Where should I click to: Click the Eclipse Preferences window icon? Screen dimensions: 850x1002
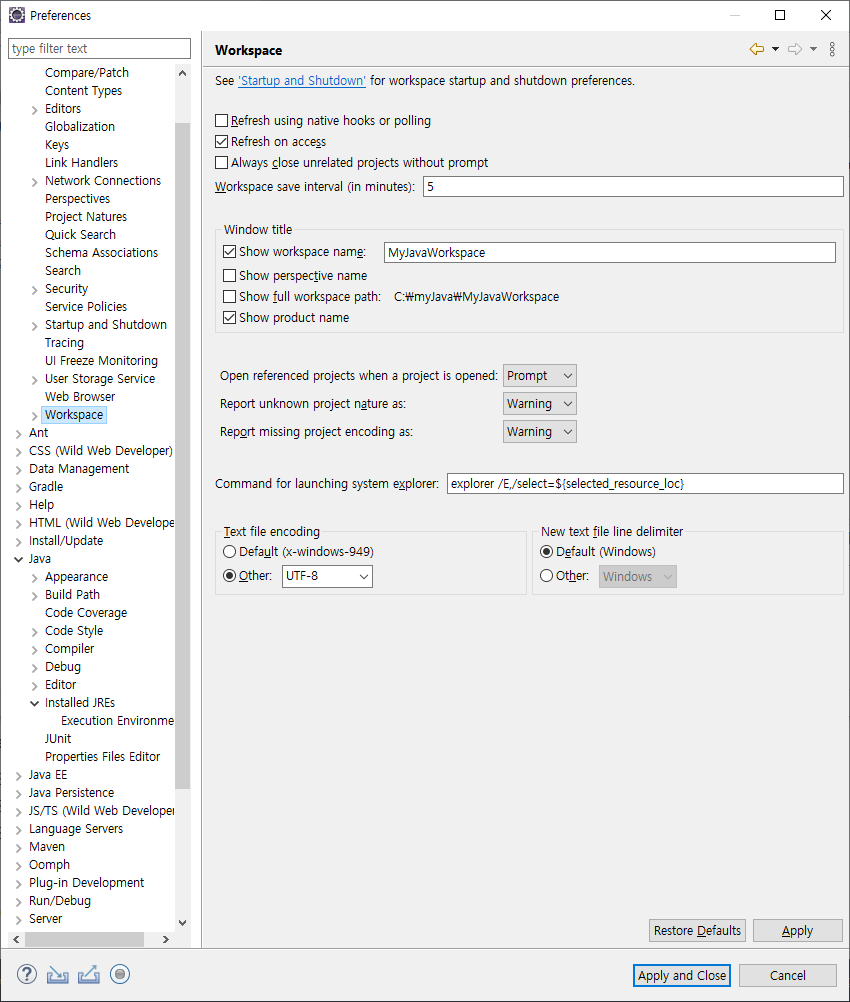(17, 15)
